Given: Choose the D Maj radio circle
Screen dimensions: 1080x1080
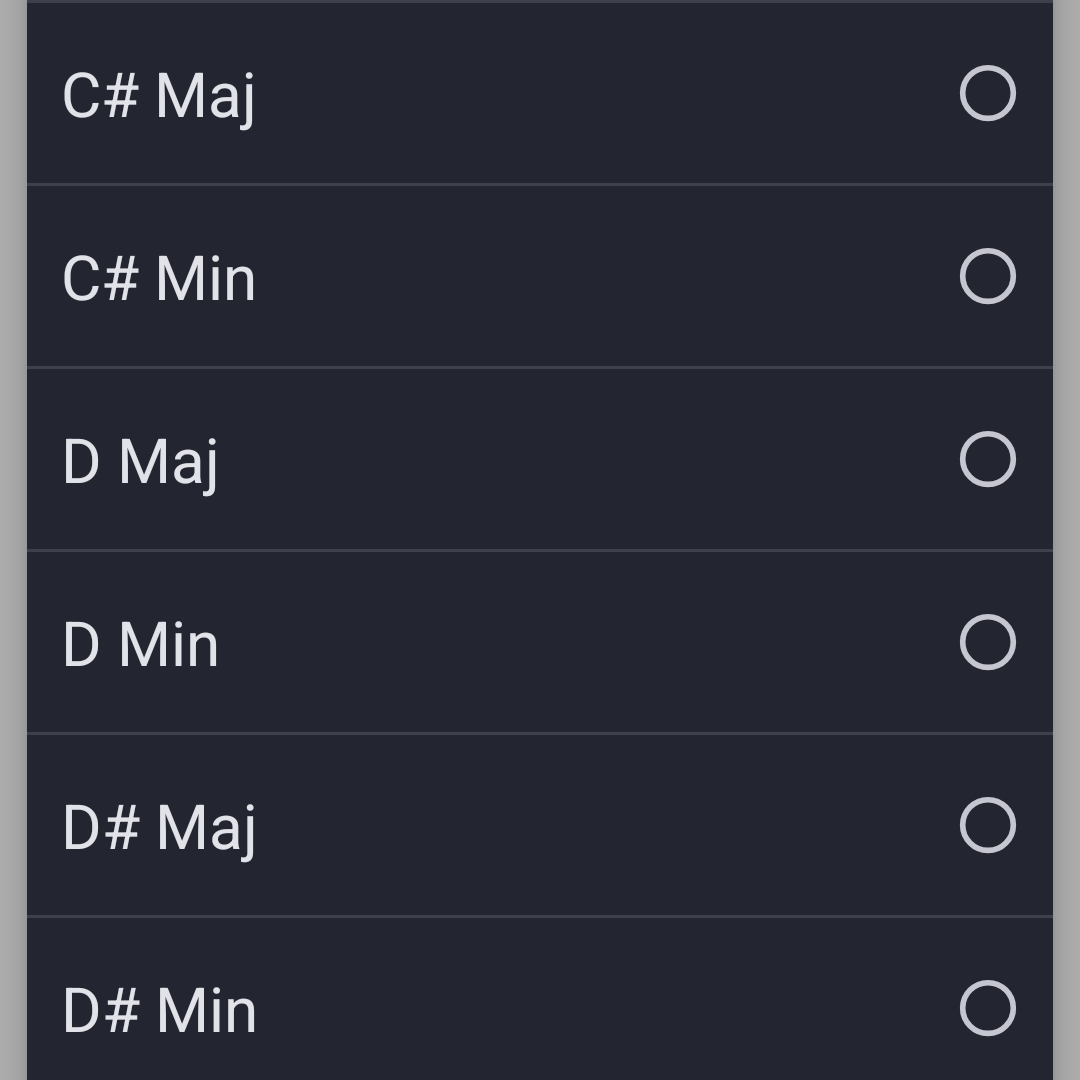Looking at the screenshot, I should click(987, 459).
